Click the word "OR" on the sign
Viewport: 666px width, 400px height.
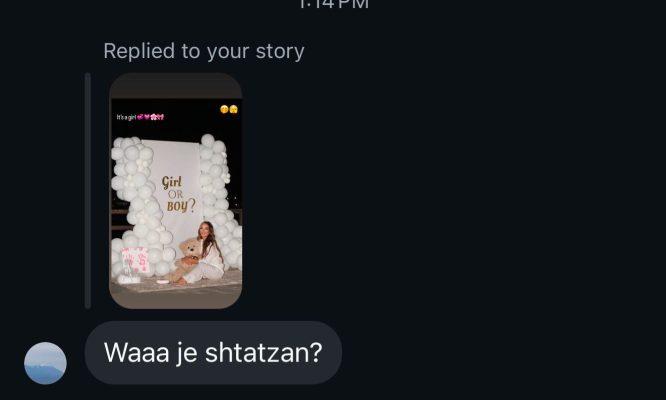175,195
